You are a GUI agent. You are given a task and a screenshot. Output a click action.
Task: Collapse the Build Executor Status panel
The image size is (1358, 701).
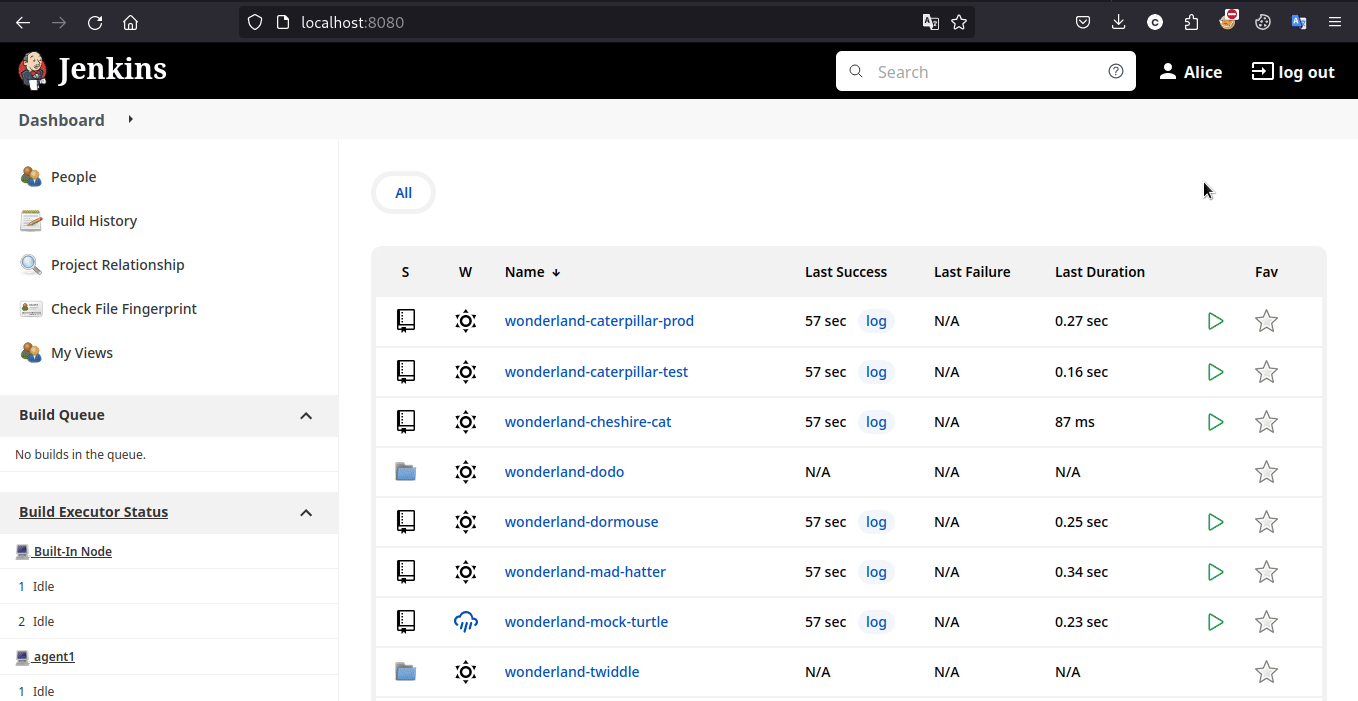tap(306, 512)
